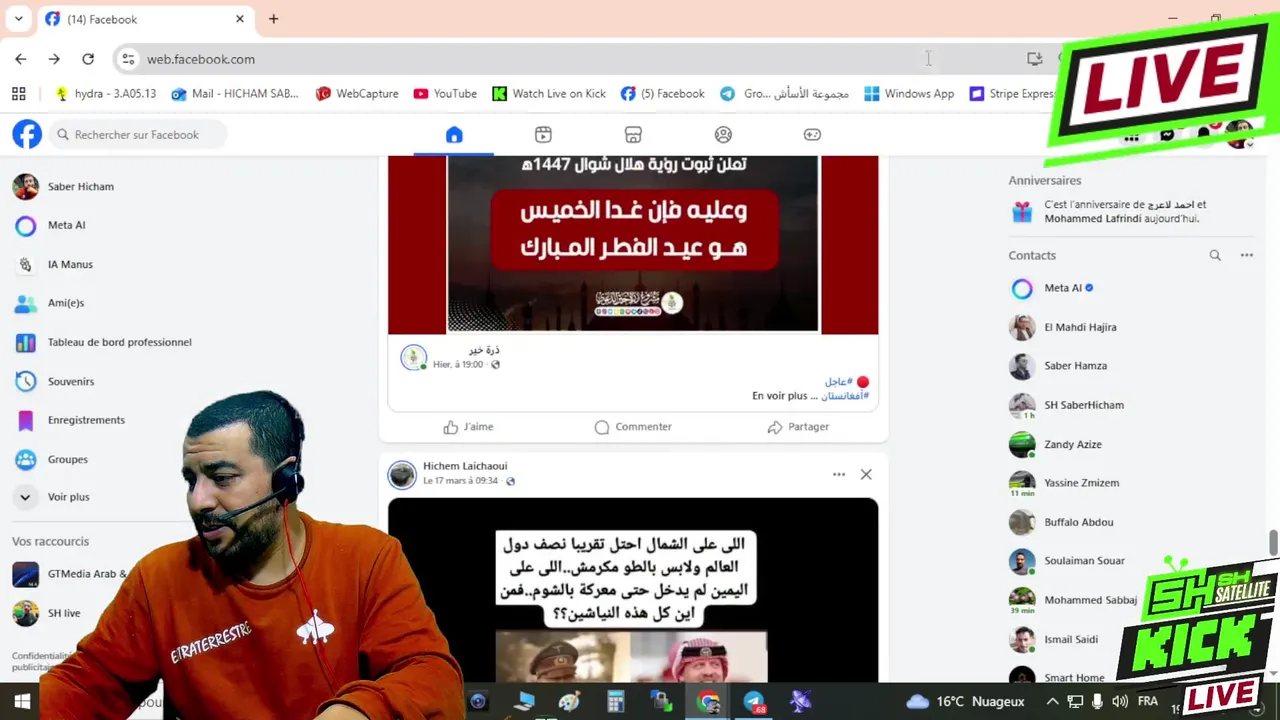The width and height of the screenshot is (1280, 720).
Task: Open YouTube bookmark
Action: coord(445,93)
